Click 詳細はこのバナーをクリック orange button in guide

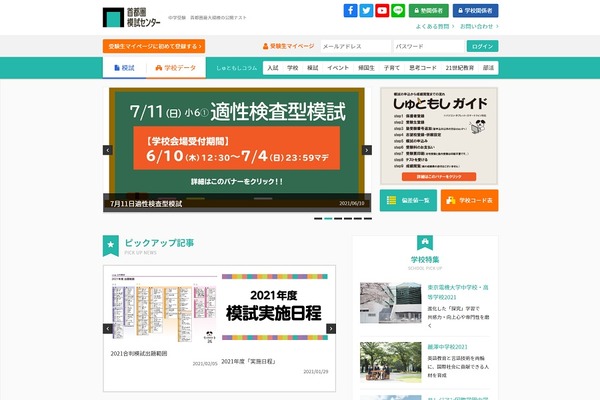tap(439, 176)
